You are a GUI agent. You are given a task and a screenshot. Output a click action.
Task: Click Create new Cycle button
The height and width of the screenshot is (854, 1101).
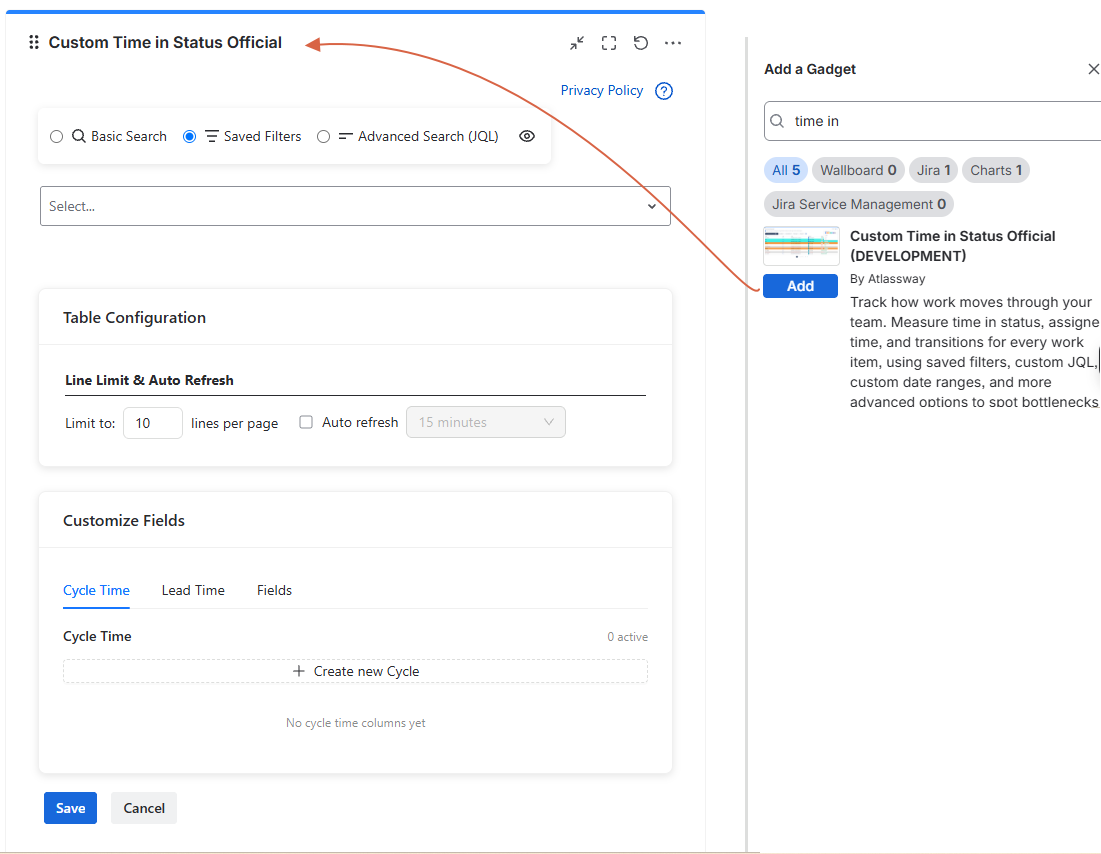pyautogui.click(x=355, y=671)
